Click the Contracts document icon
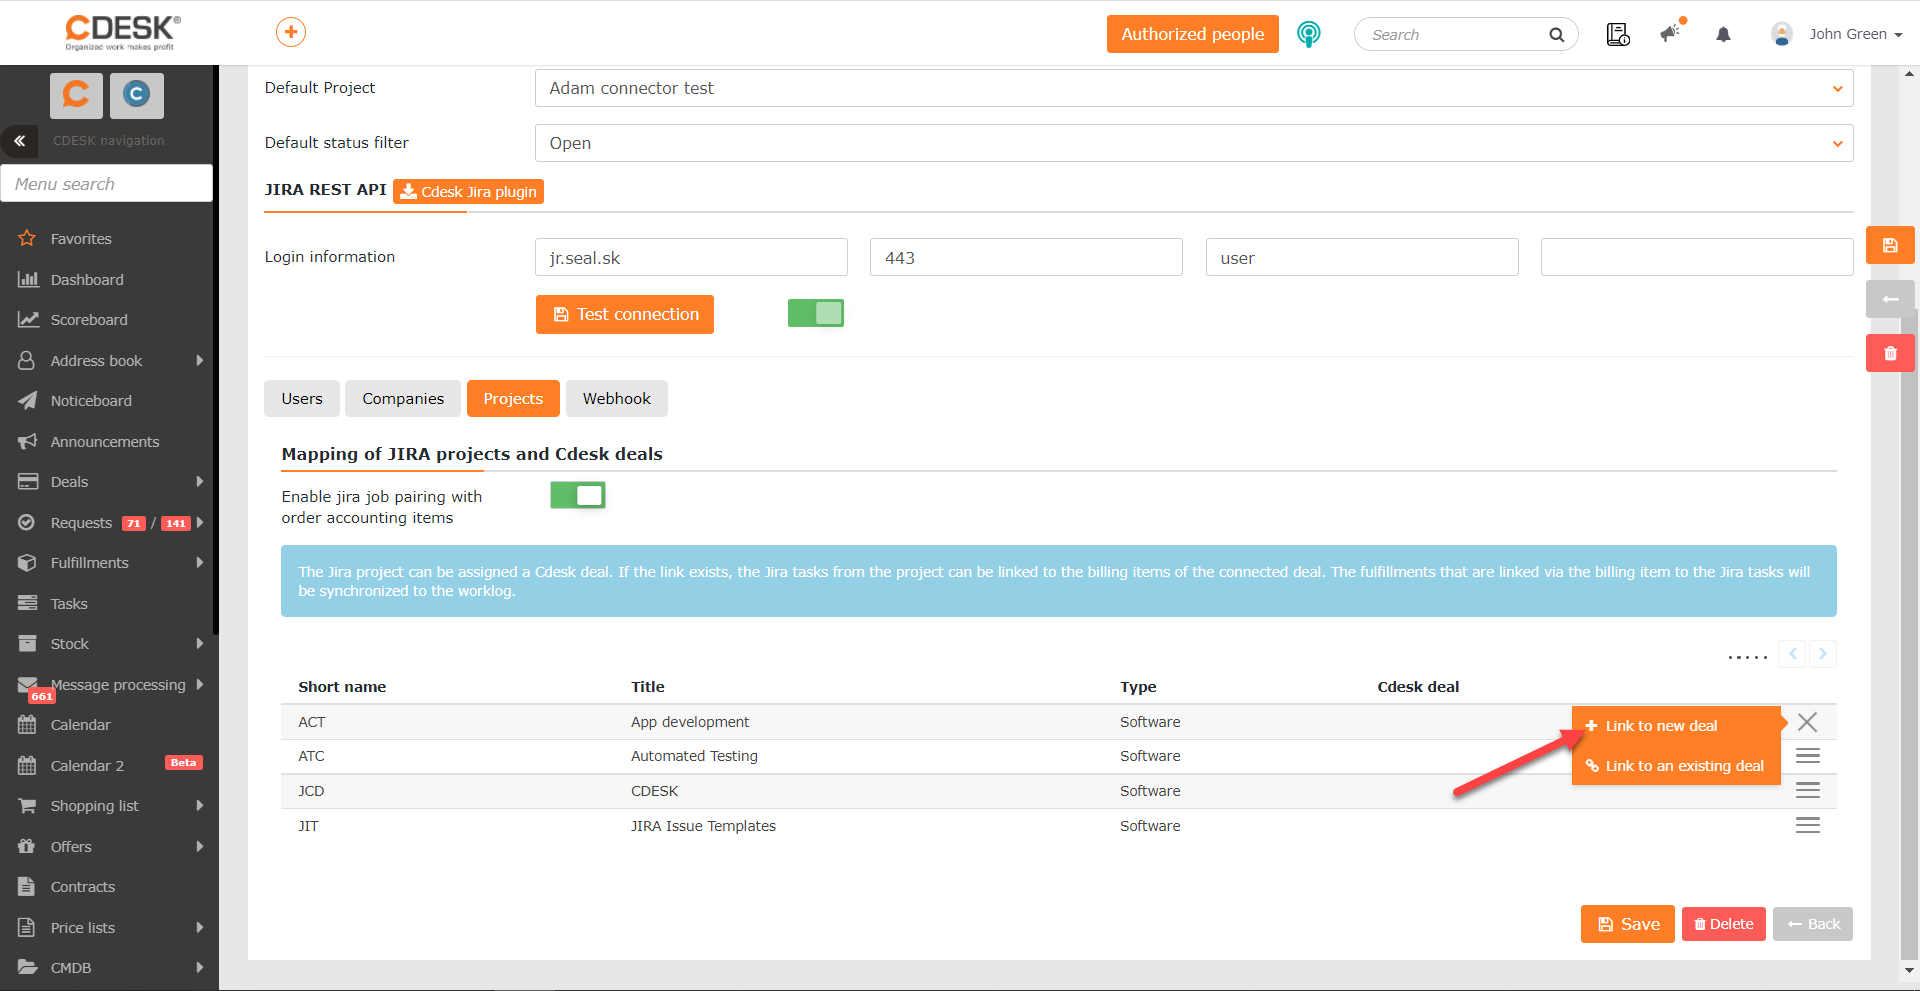This screenshot has width=1920, height=991. tap(27, 887)
